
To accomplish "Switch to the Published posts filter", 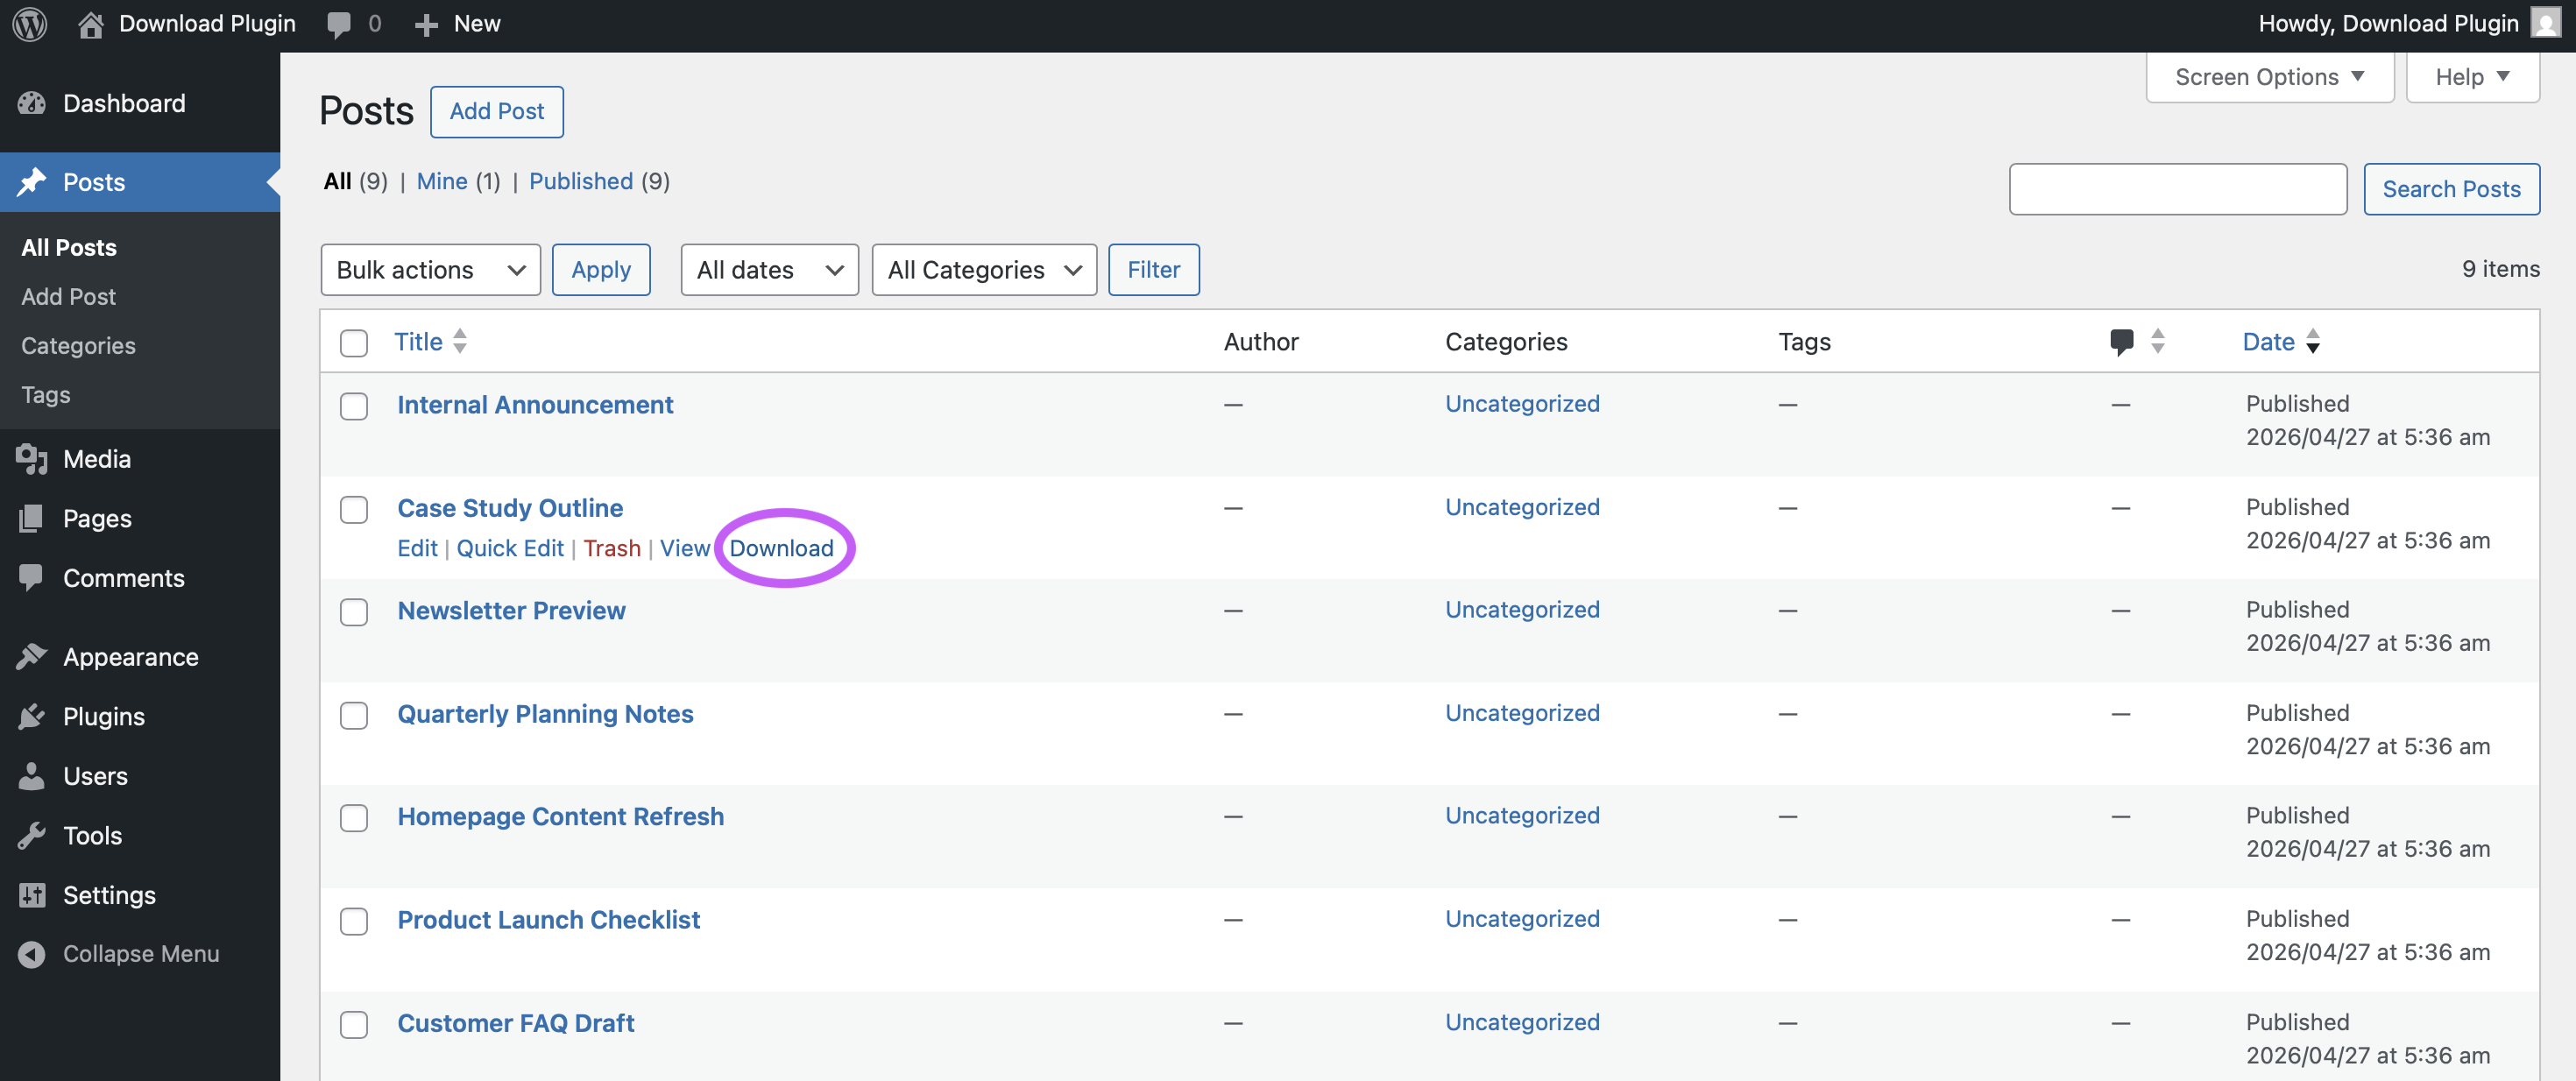I will click(581, 181).
